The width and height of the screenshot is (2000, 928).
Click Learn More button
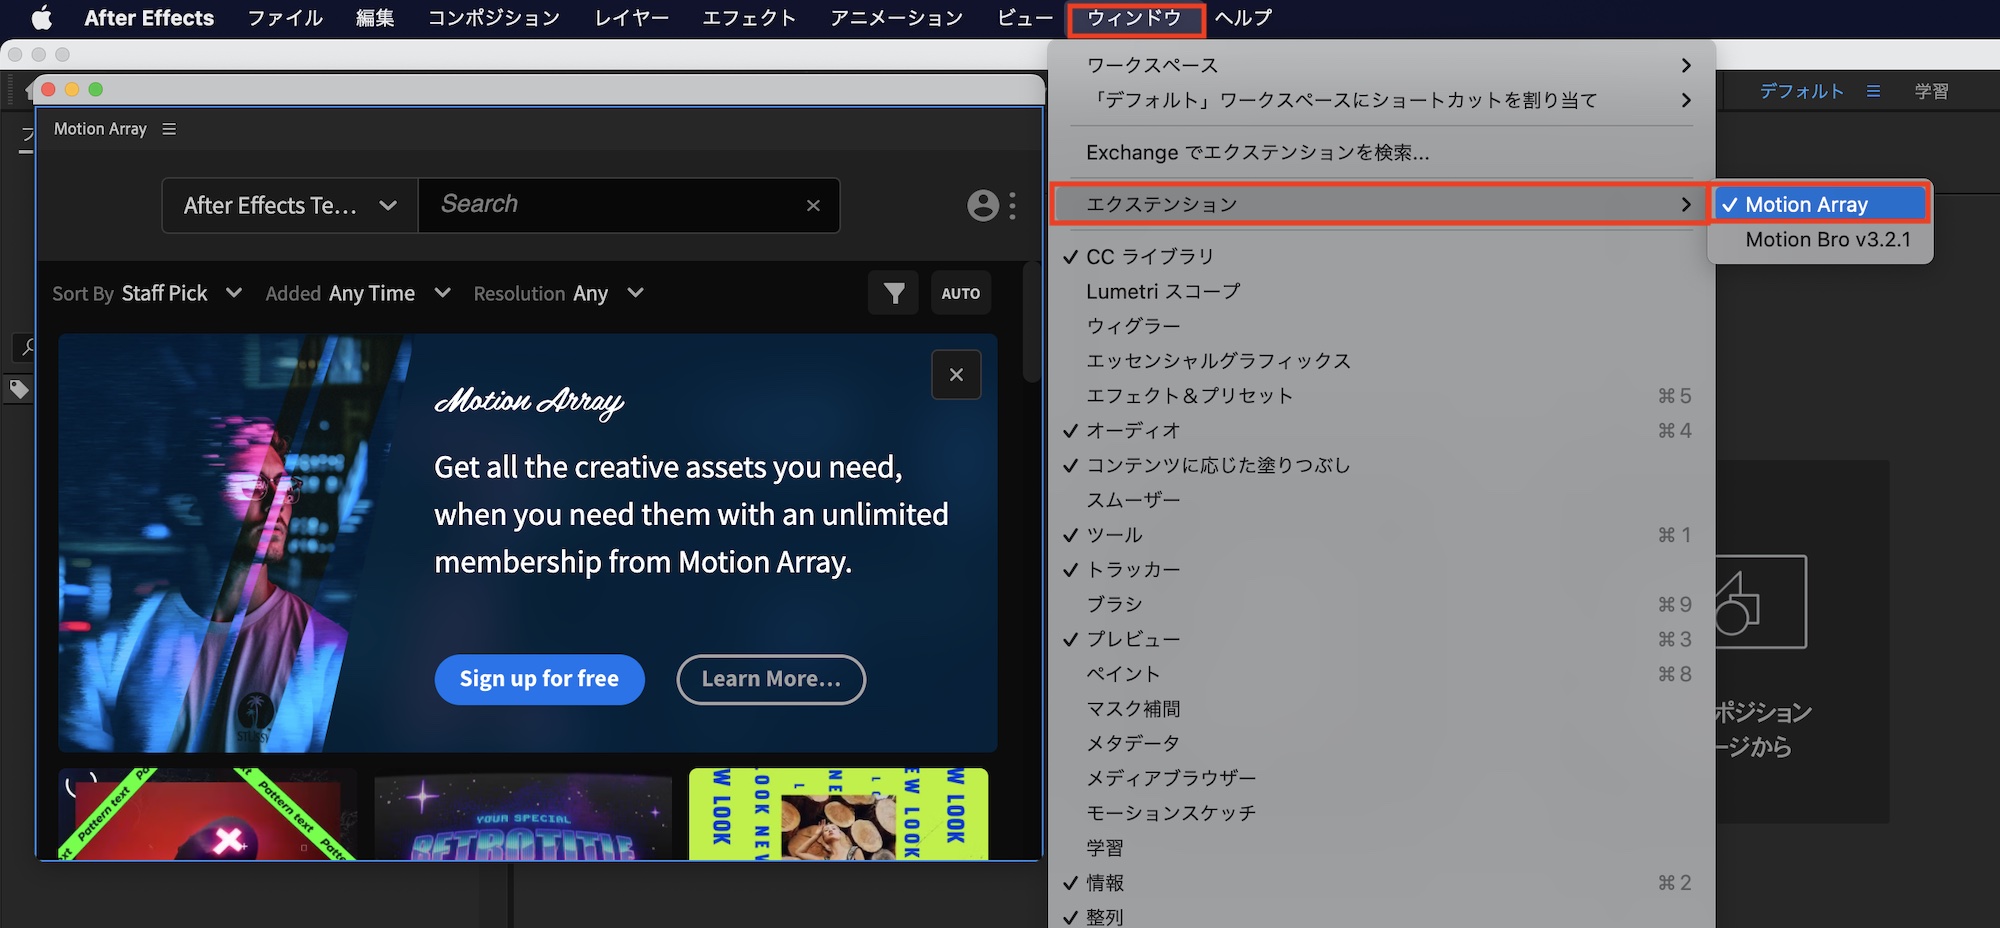tap(771, 679)
